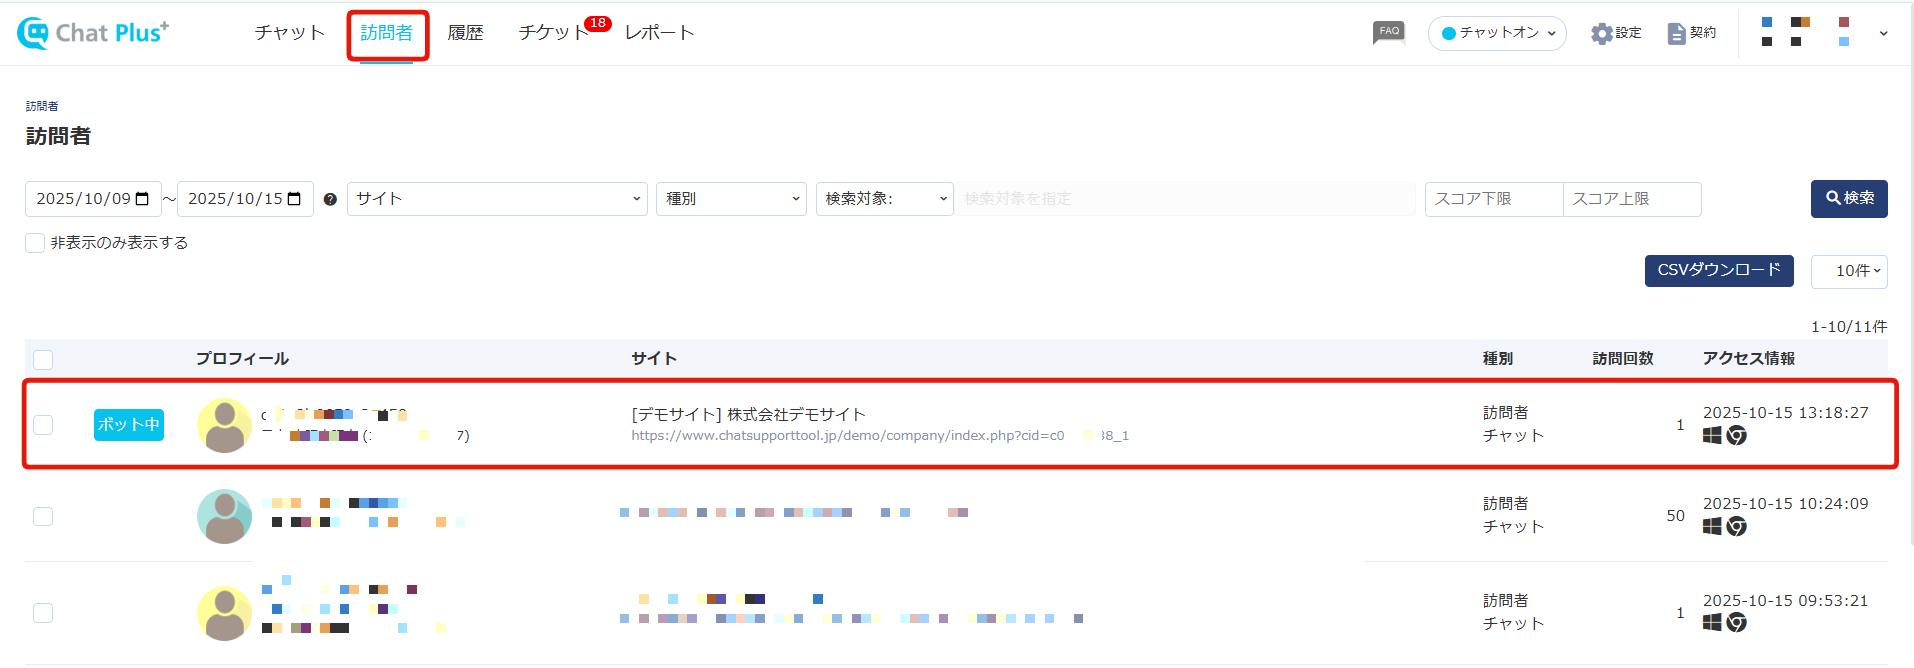Enable the 非表示のみ表示する checkbox
Viewport: 1914px width, 668px height.
(x=35, y=243)
